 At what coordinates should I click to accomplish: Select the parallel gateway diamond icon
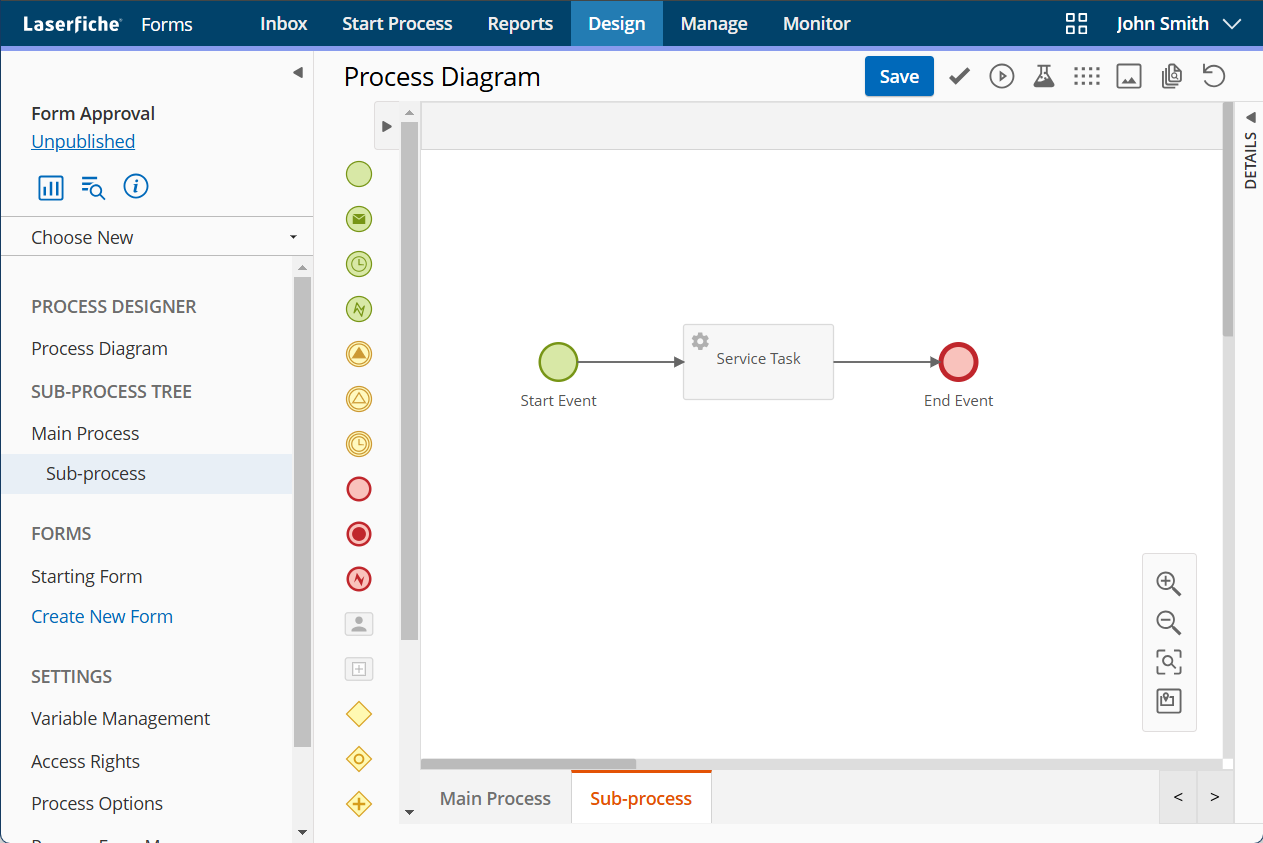tap(358, 804)
